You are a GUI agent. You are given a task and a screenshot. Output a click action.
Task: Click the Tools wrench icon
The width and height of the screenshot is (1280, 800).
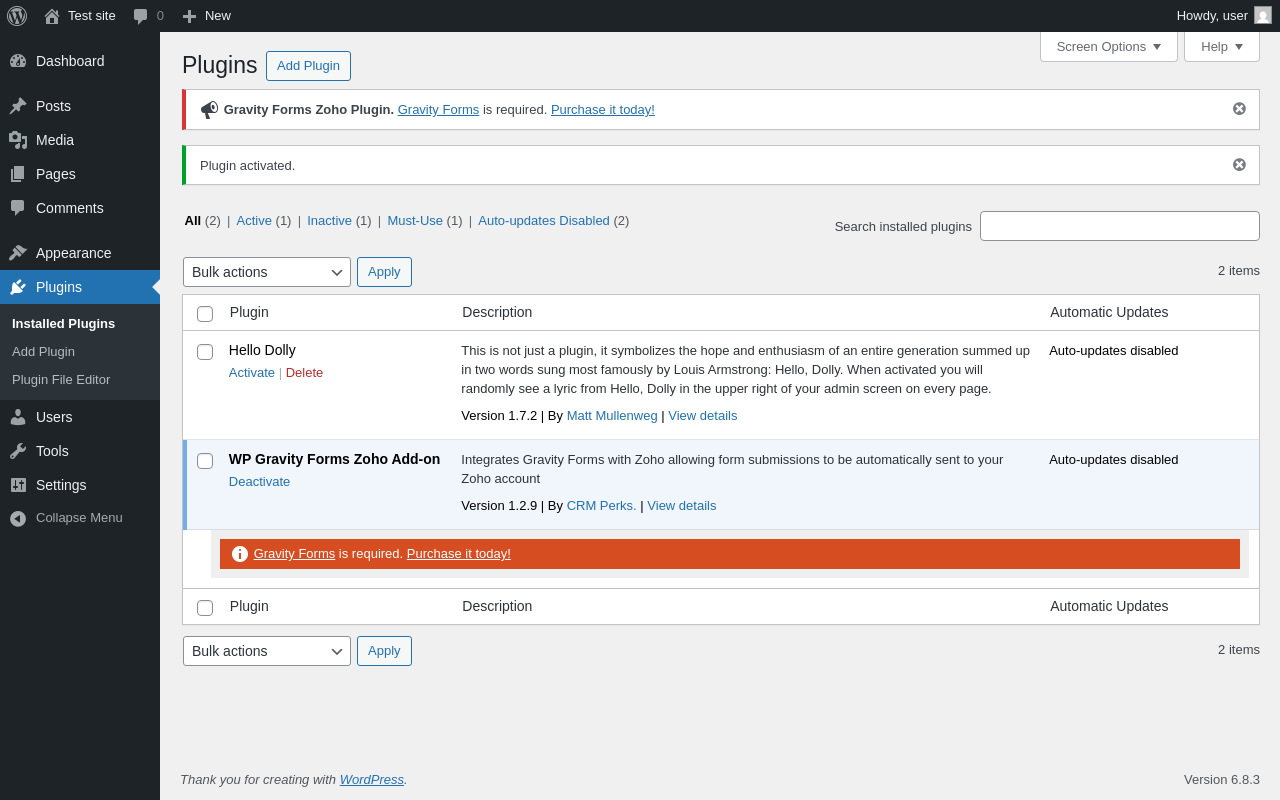click(x=18, y=451)
